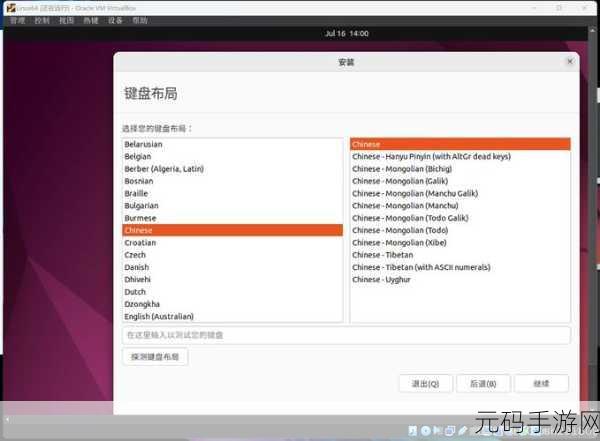
Task: Select Chinese - Mongolian (Xibe) variant
Action: click(460, 243)
